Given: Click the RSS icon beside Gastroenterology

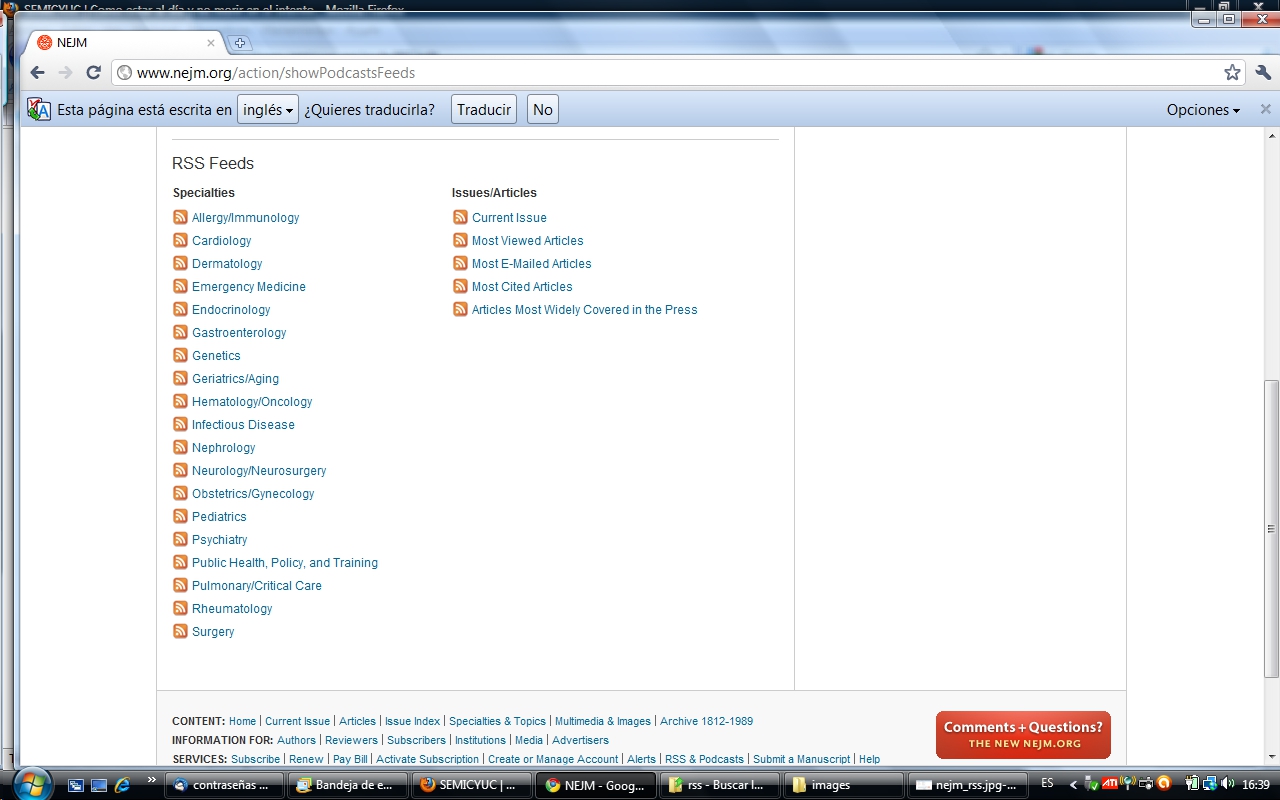Looking at the screenshot, I should pos(180,332).
